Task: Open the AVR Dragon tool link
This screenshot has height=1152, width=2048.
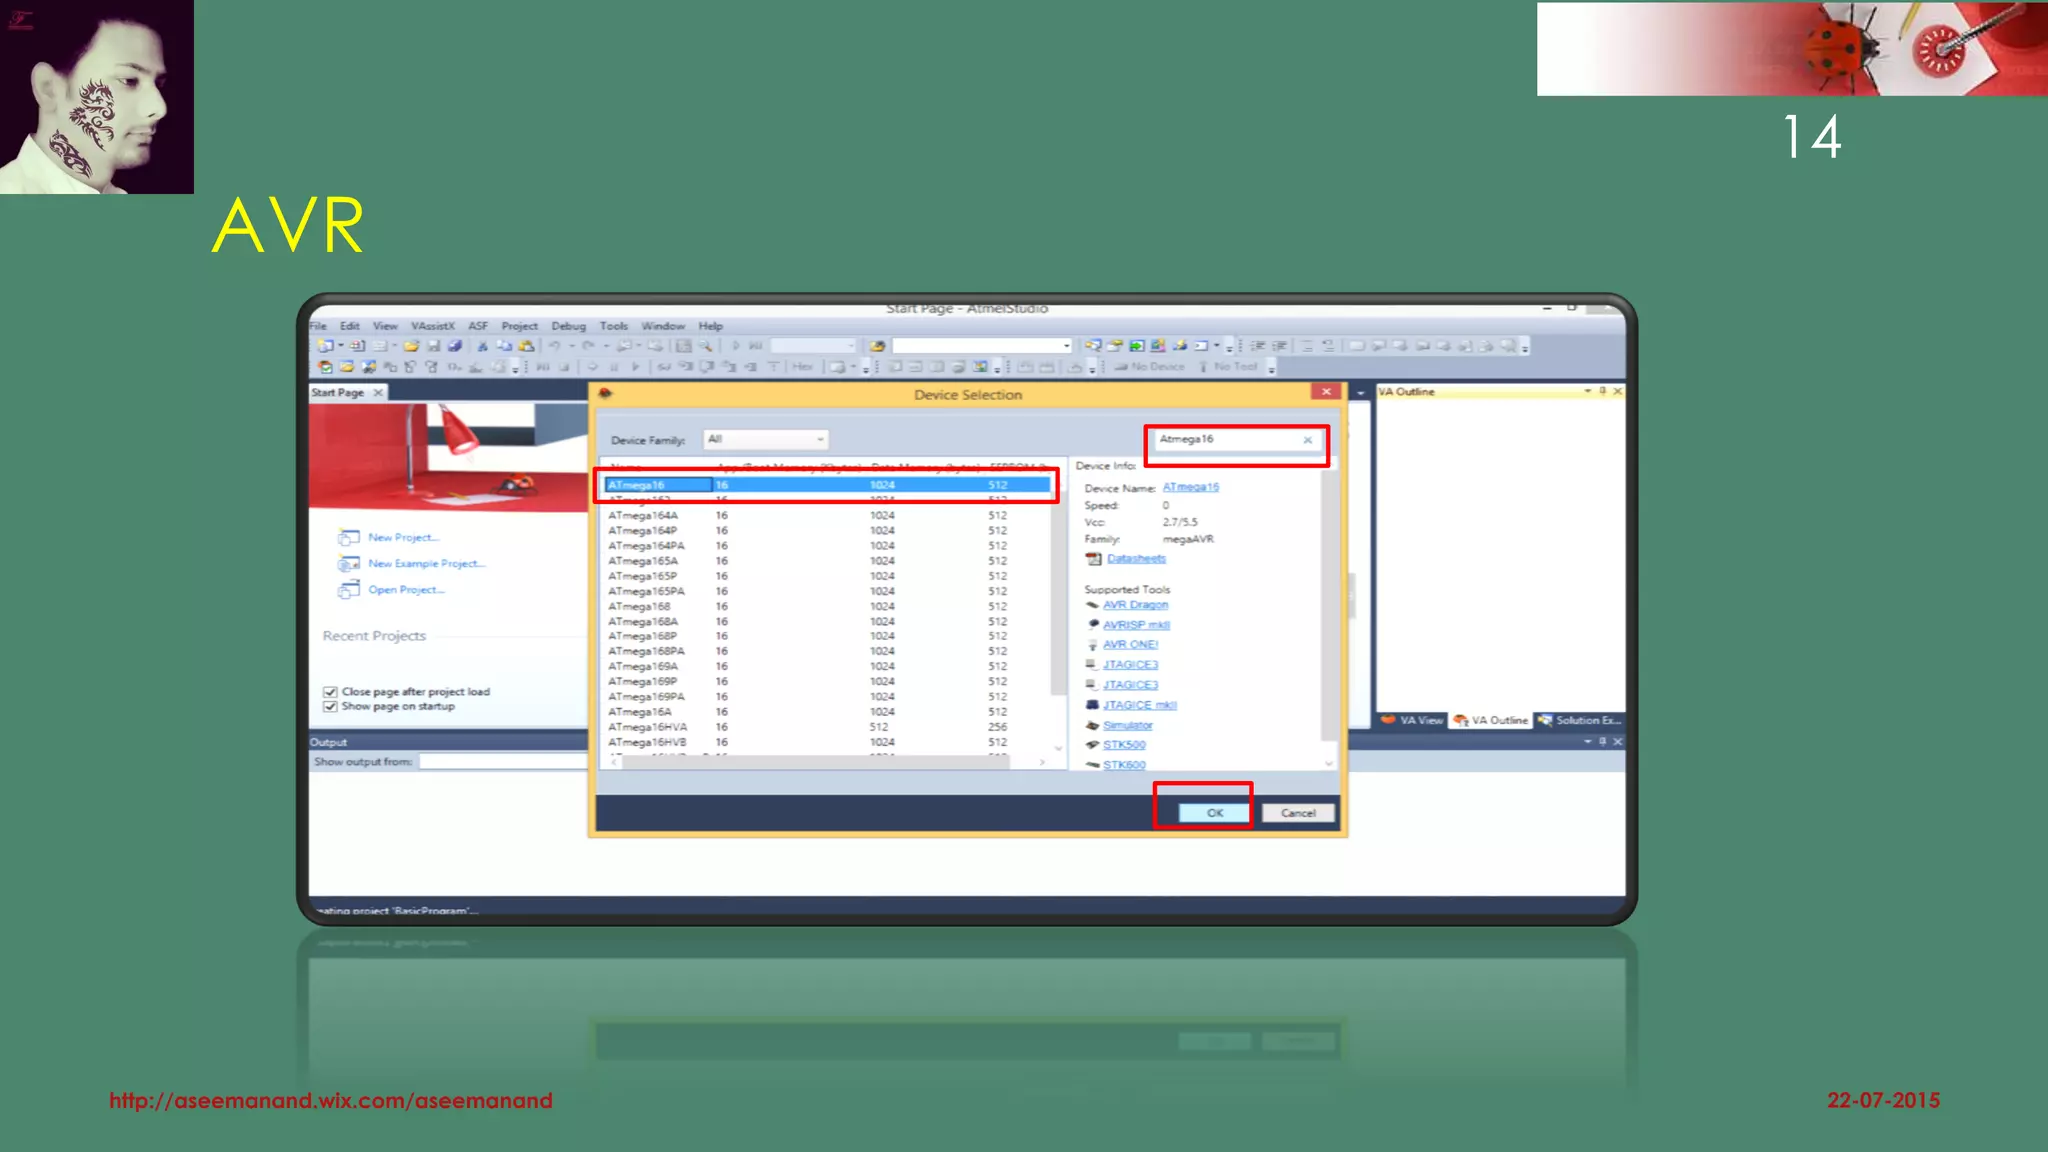Action: coord(1135,605)
